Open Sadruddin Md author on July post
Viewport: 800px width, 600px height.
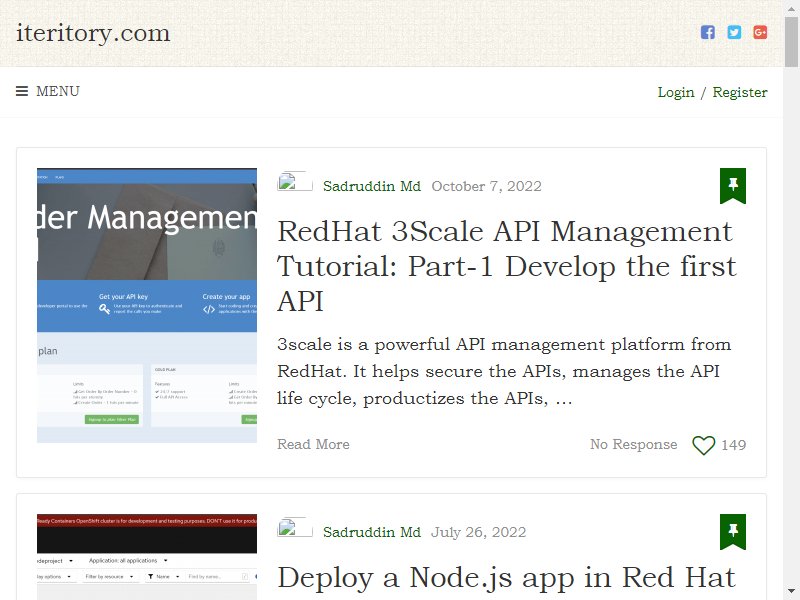pos(372,532)
